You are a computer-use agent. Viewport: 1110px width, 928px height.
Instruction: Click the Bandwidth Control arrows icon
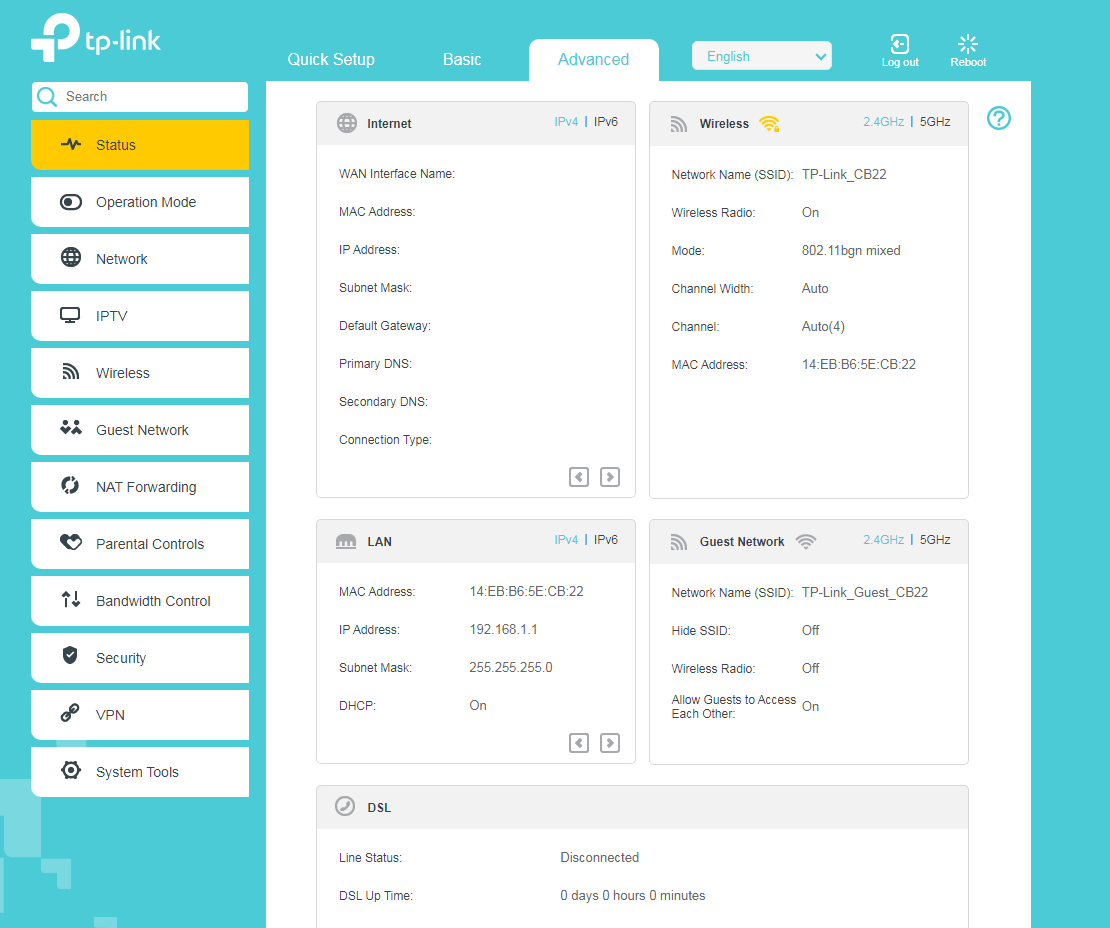pyautogui.click(x=71, y=600)
